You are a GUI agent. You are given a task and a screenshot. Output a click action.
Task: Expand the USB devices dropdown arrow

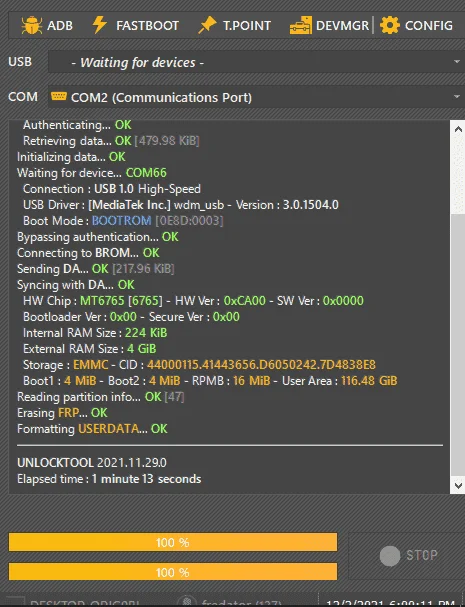(457, 62)
